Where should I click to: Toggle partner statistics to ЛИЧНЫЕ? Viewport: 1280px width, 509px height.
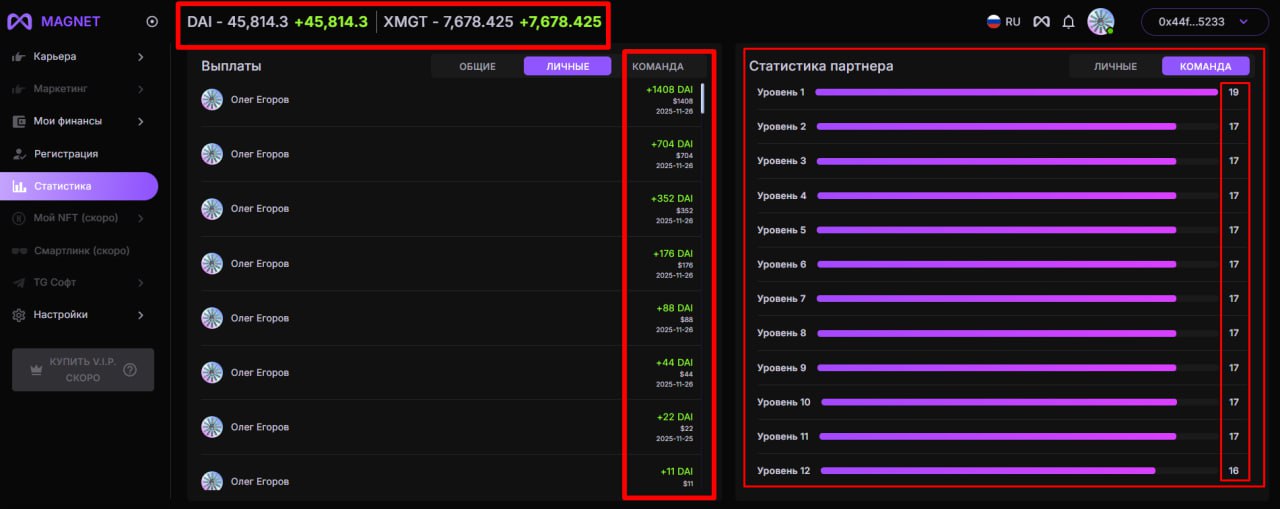click(x=1115, y=66)
